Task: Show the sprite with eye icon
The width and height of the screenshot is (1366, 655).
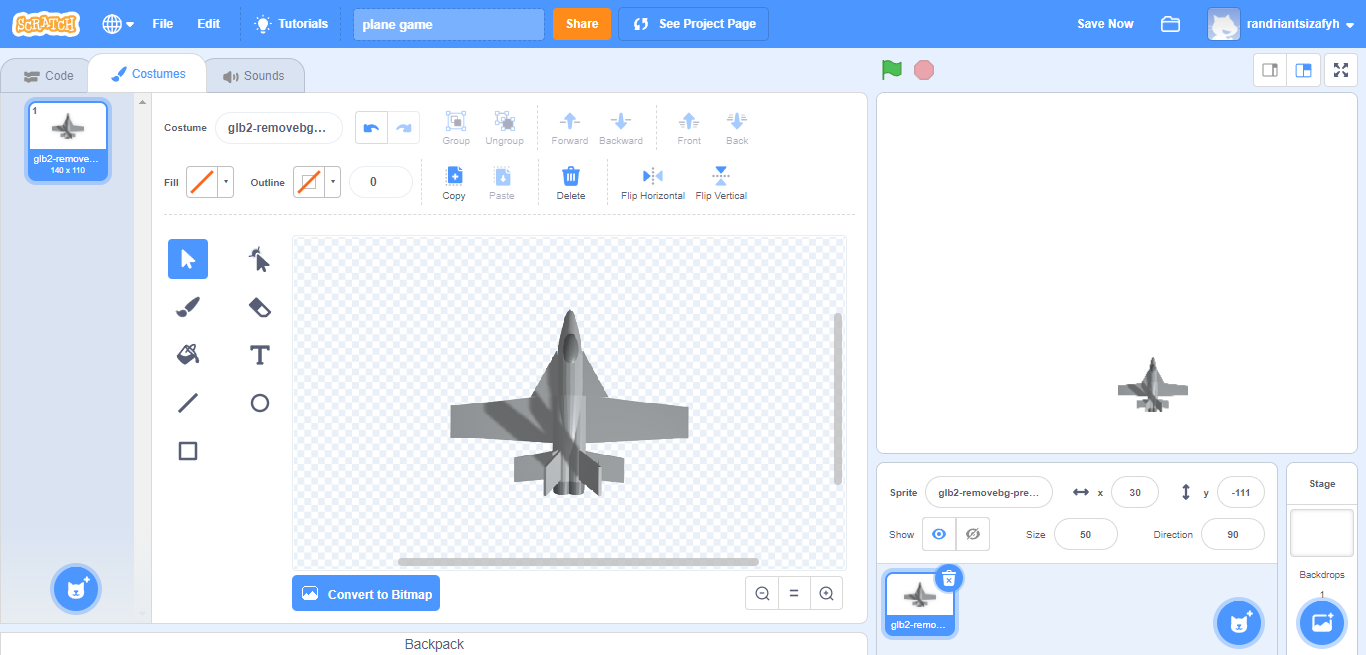Action: [x=939, y=534]
